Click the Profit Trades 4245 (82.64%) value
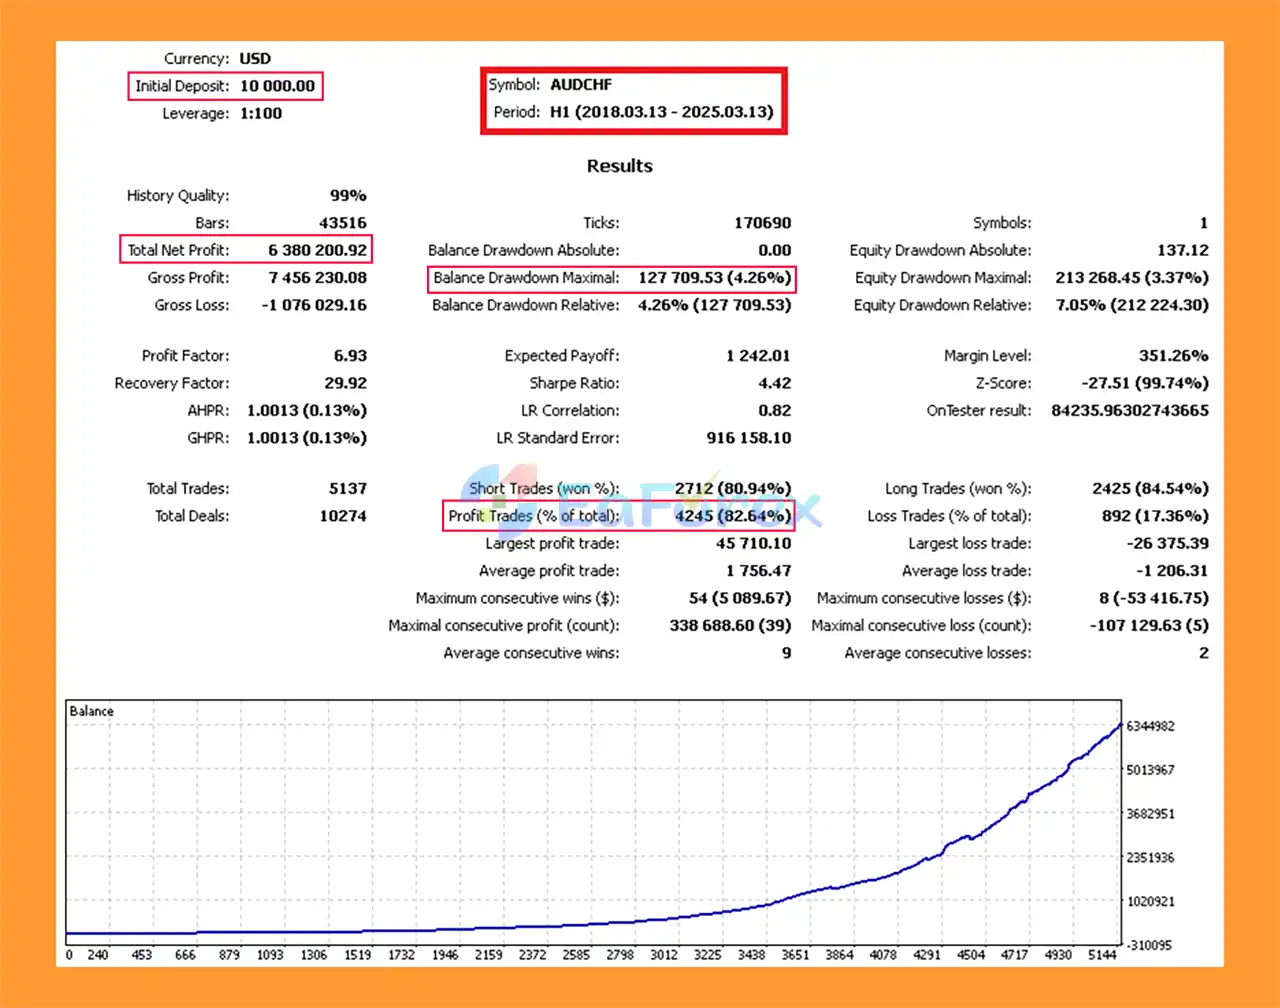Image resolution: width=1280 pixels, height=1008 pixels. point(733,516)
